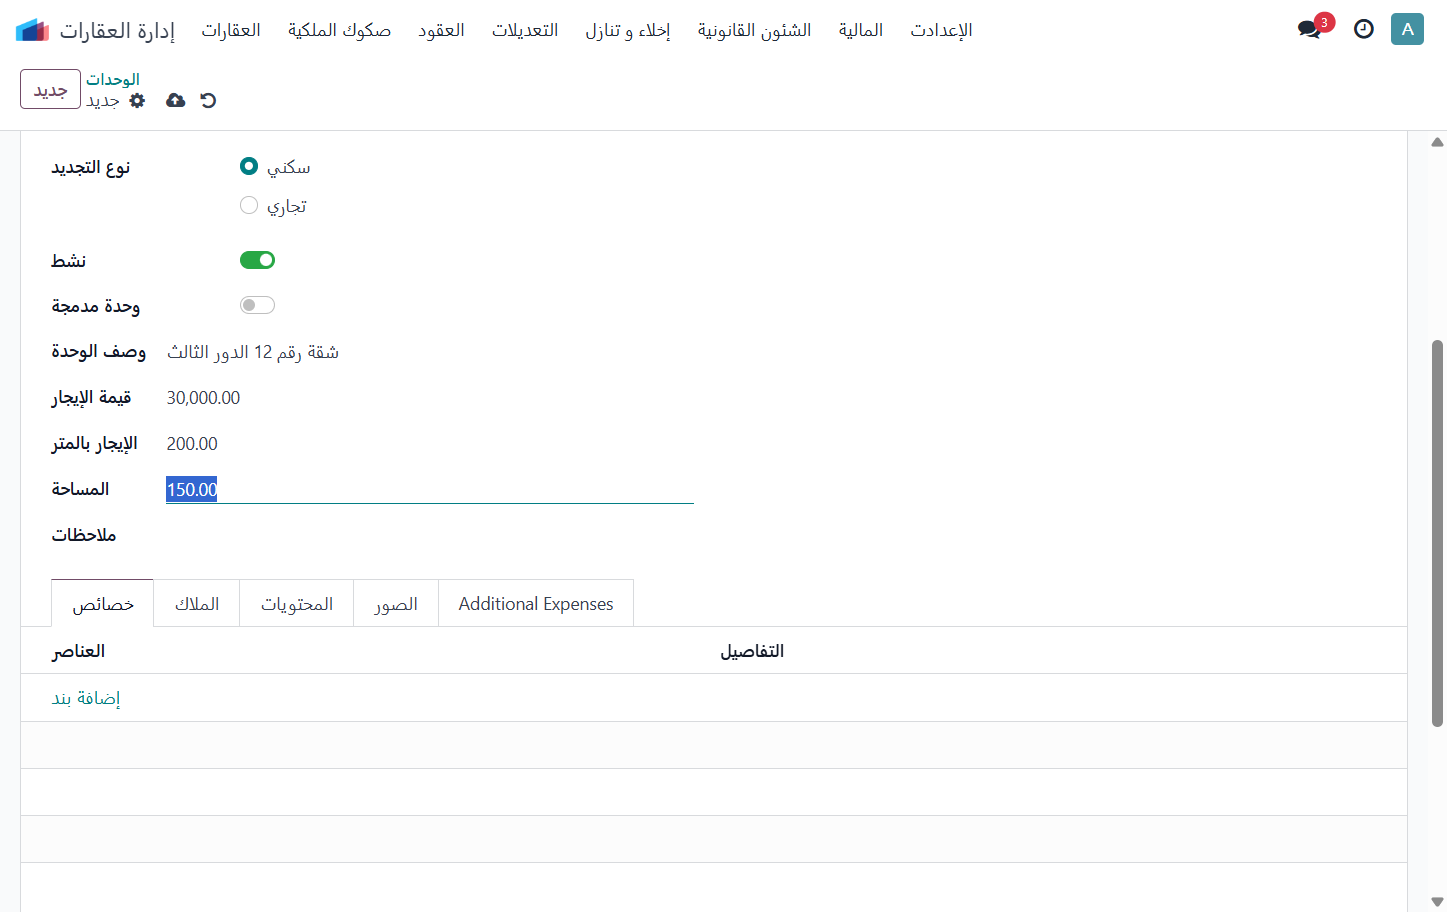Switch to the المحتويات tab

[297, 603]
